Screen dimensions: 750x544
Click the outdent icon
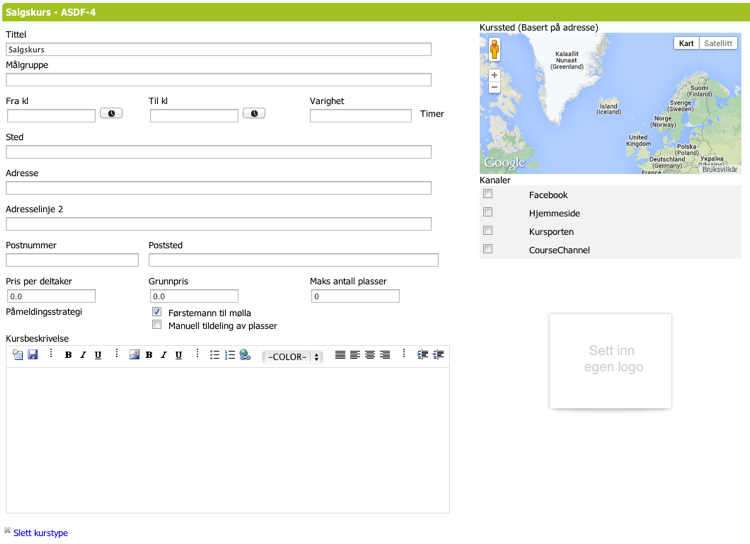click(x=422, y=355)
